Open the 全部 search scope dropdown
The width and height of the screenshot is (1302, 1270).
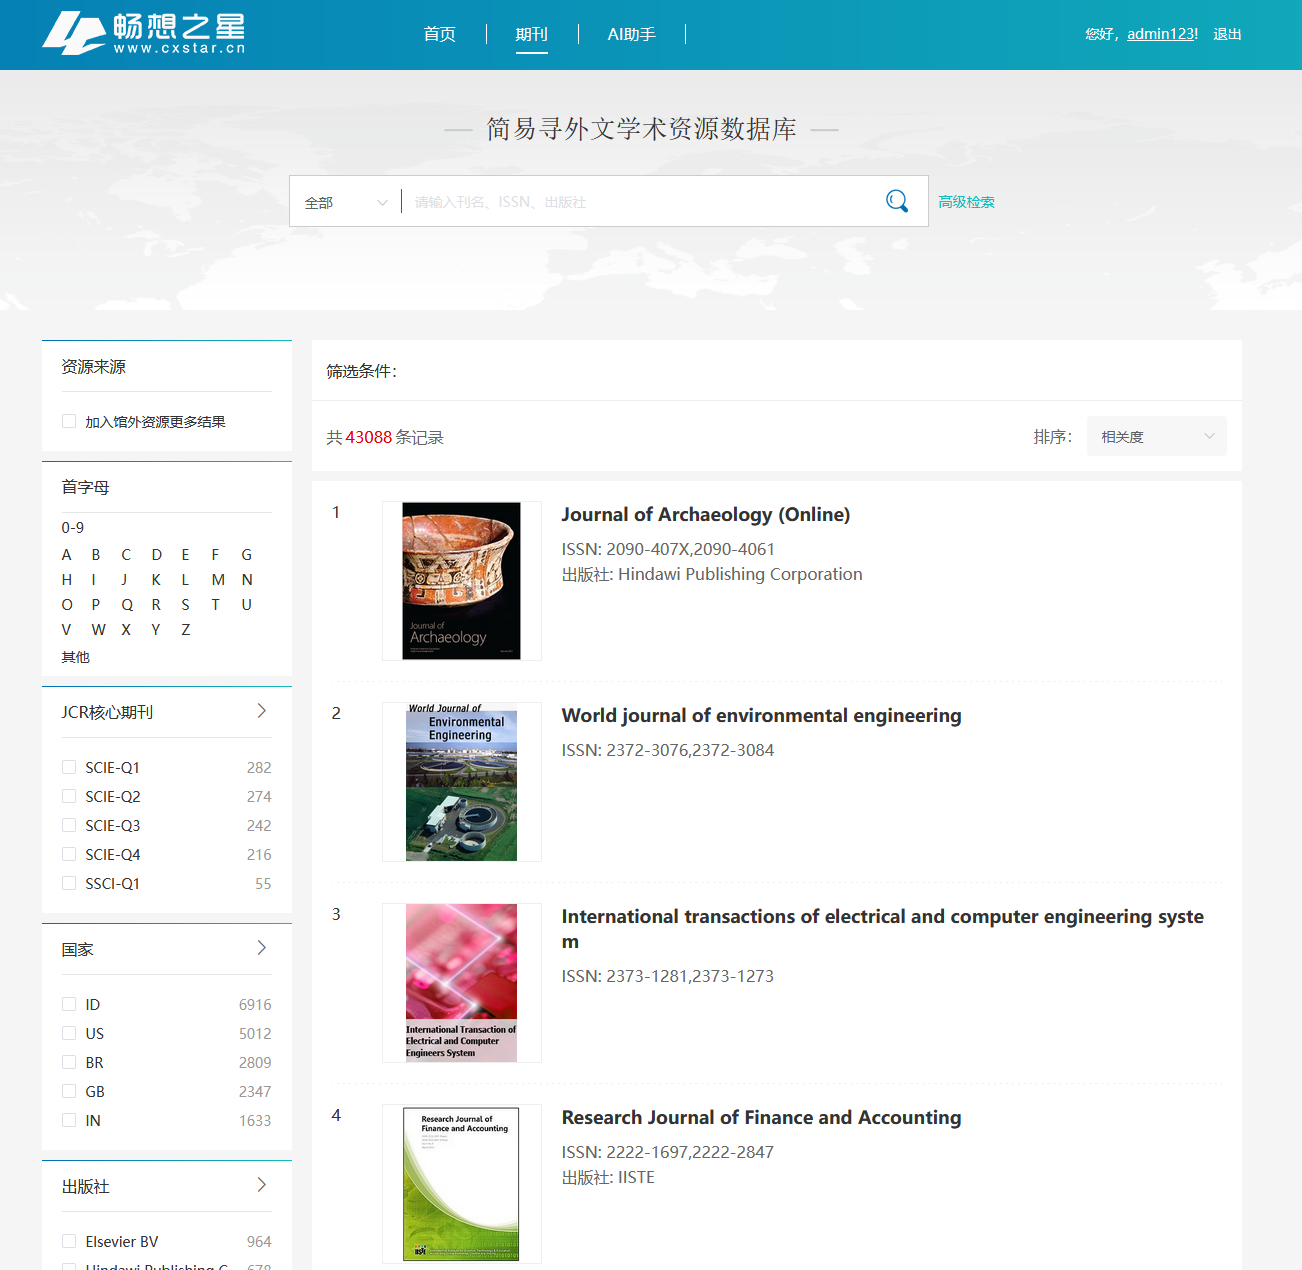point(345,202)
